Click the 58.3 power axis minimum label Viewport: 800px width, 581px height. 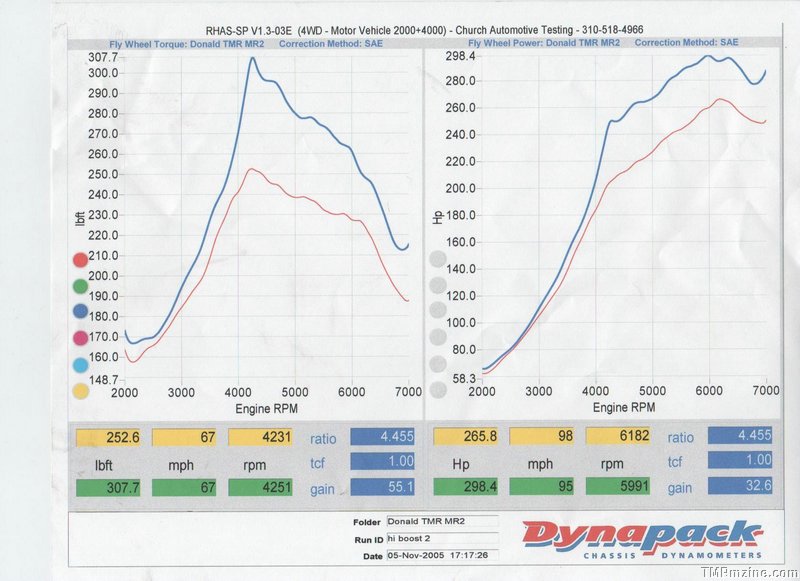(x=464, y=378)
